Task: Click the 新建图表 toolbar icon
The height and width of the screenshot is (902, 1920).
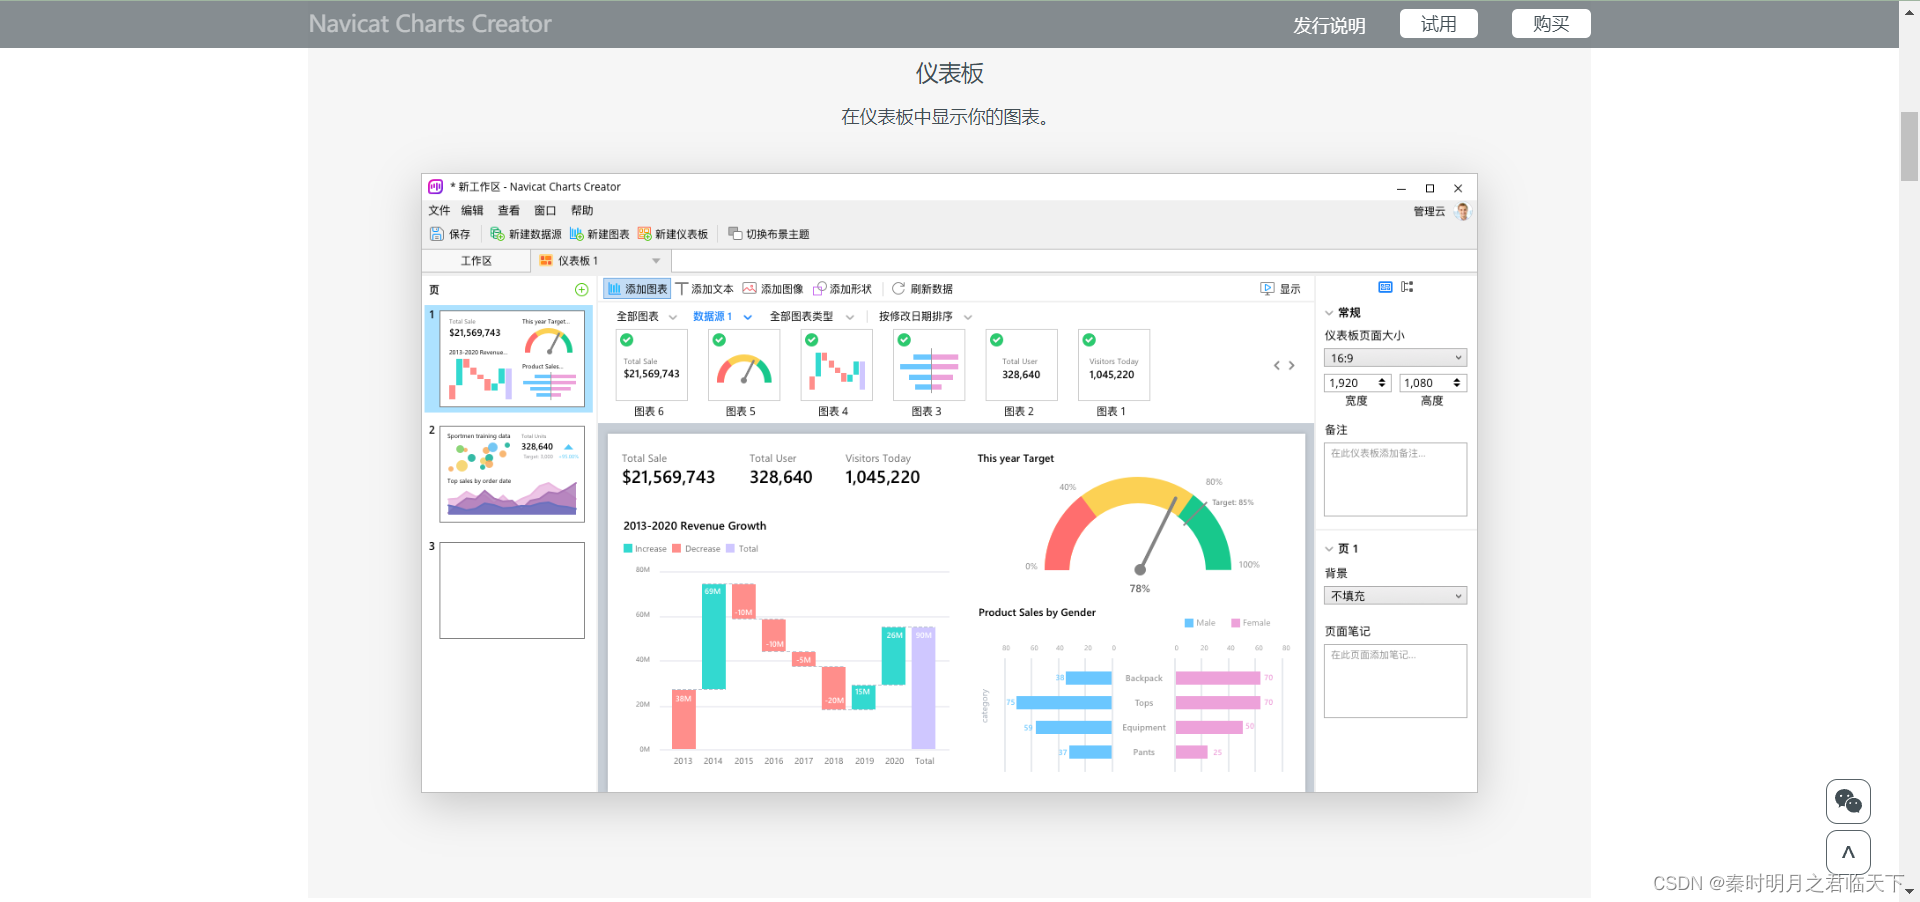Action: coord(576,234)
